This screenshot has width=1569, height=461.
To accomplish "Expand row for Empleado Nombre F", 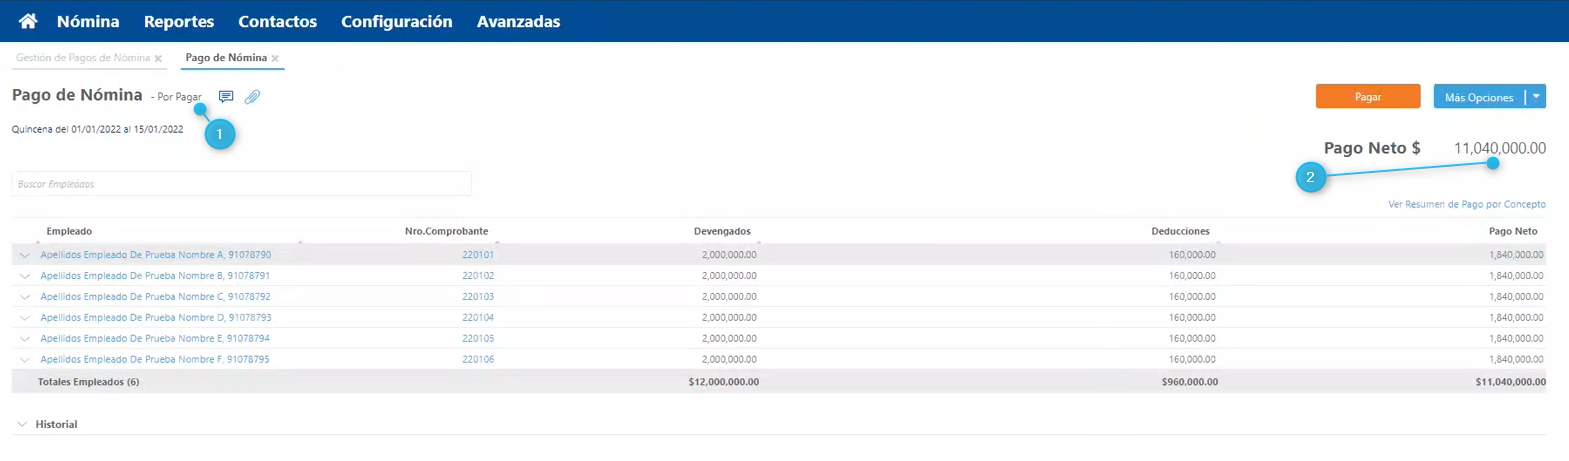I will pyautogui.click(x=25, y=360).
